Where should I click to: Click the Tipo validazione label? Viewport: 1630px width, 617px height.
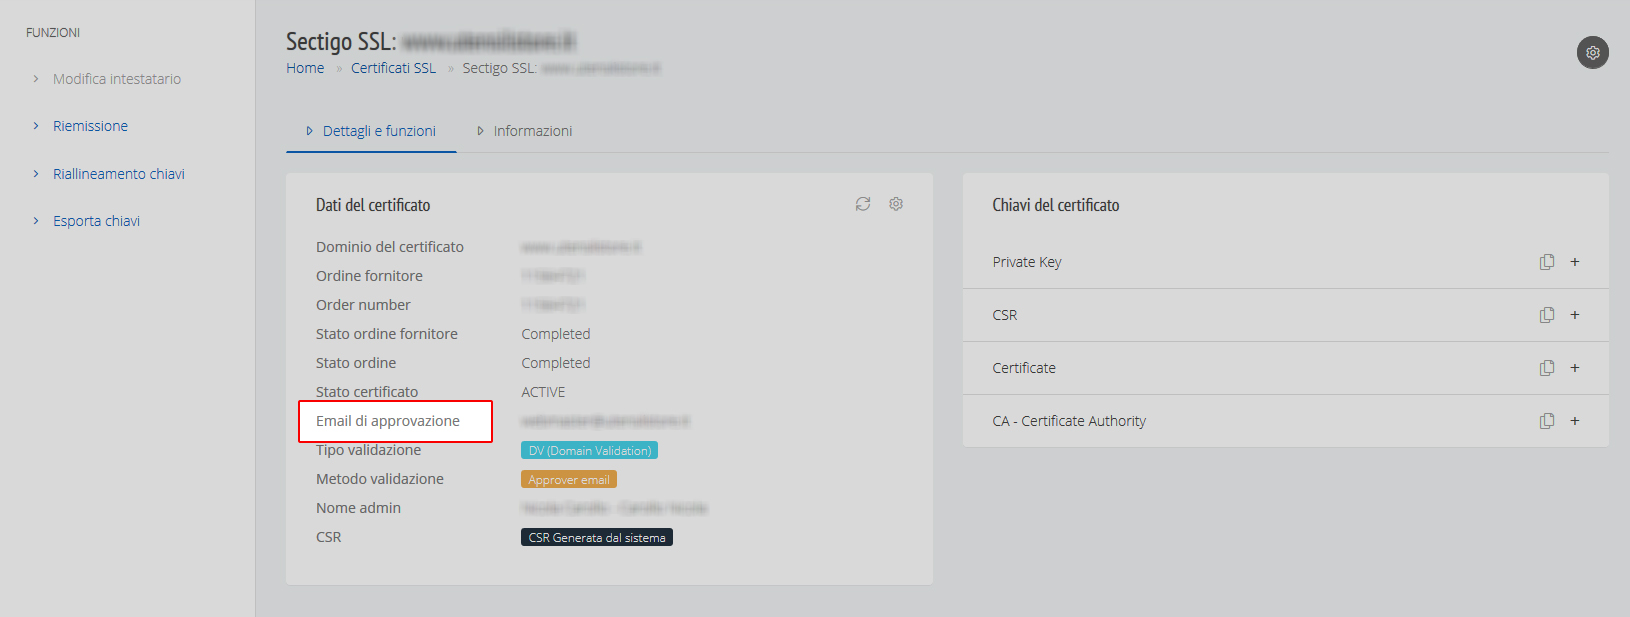point(368,450)
